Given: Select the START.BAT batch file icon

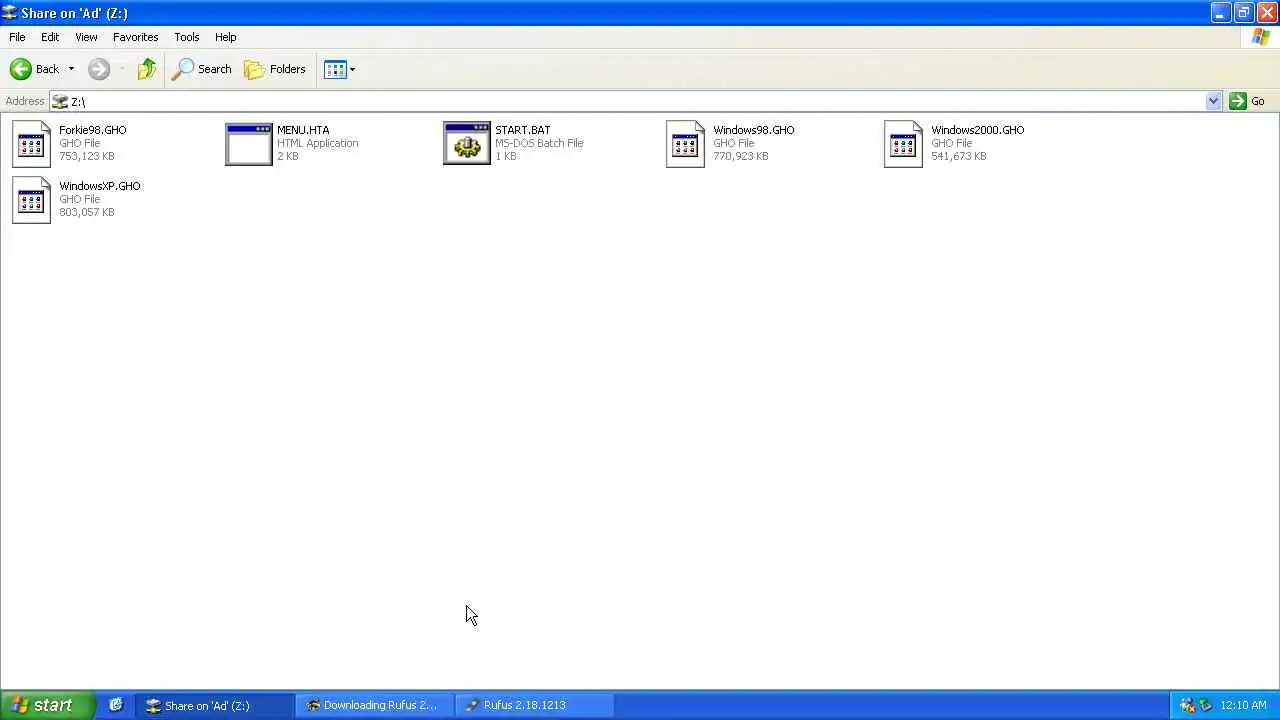Looking at the screenshot, I should (467, 143).
